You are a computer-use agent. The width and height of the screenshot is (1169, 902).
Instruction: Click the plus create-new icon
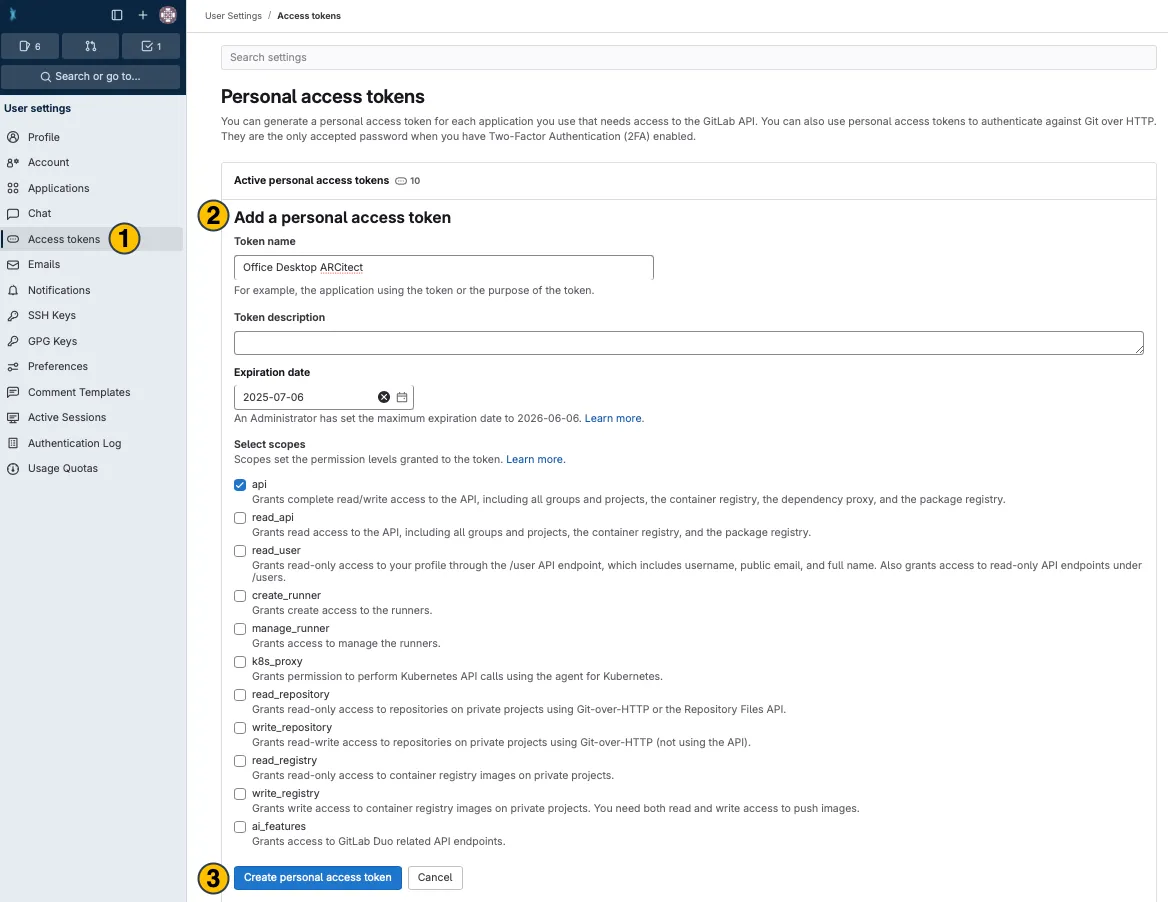(x=143, y=15)
